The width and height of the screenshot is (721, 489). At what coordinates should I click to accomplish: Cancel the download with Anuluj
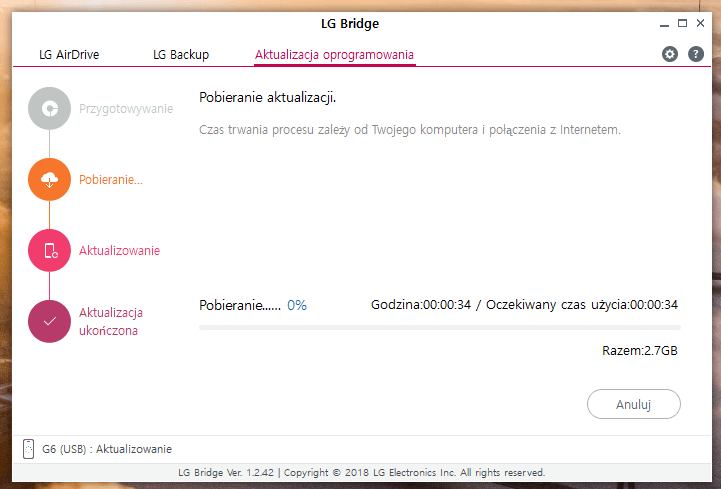(x=634, y=404)
